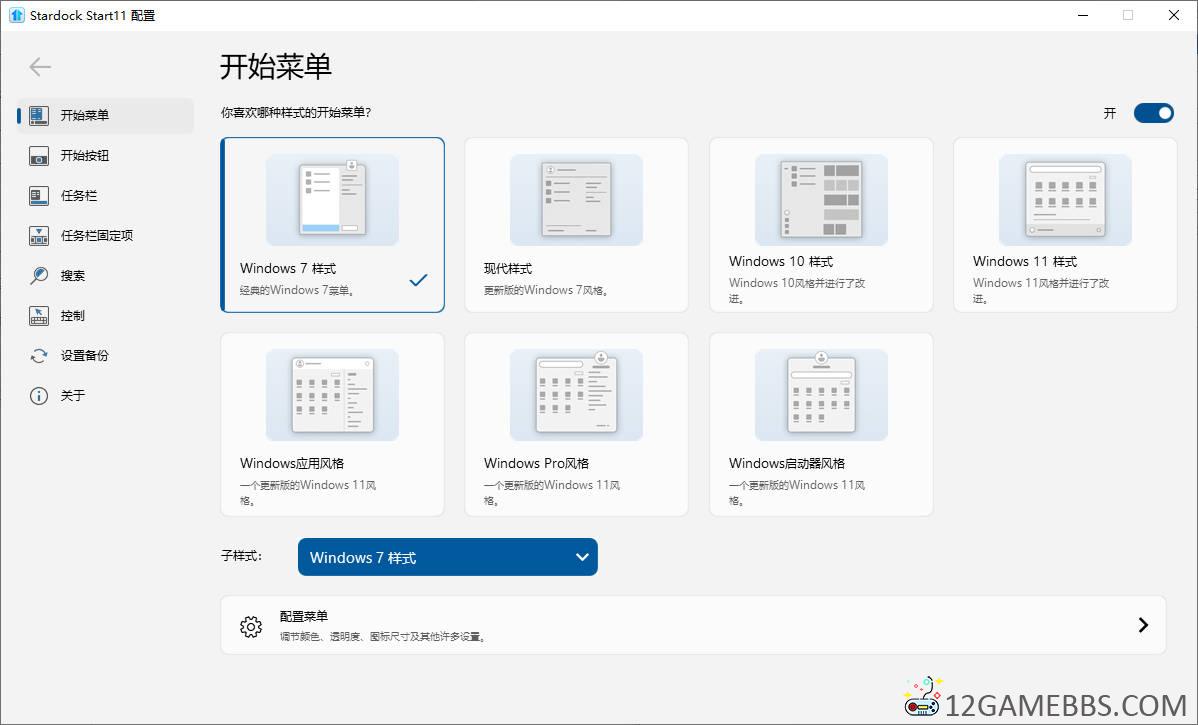Click the Start Button (开始按钮) sidebar icon
The width and height of the screenshot is (1198, 725).
pos(39,156)
